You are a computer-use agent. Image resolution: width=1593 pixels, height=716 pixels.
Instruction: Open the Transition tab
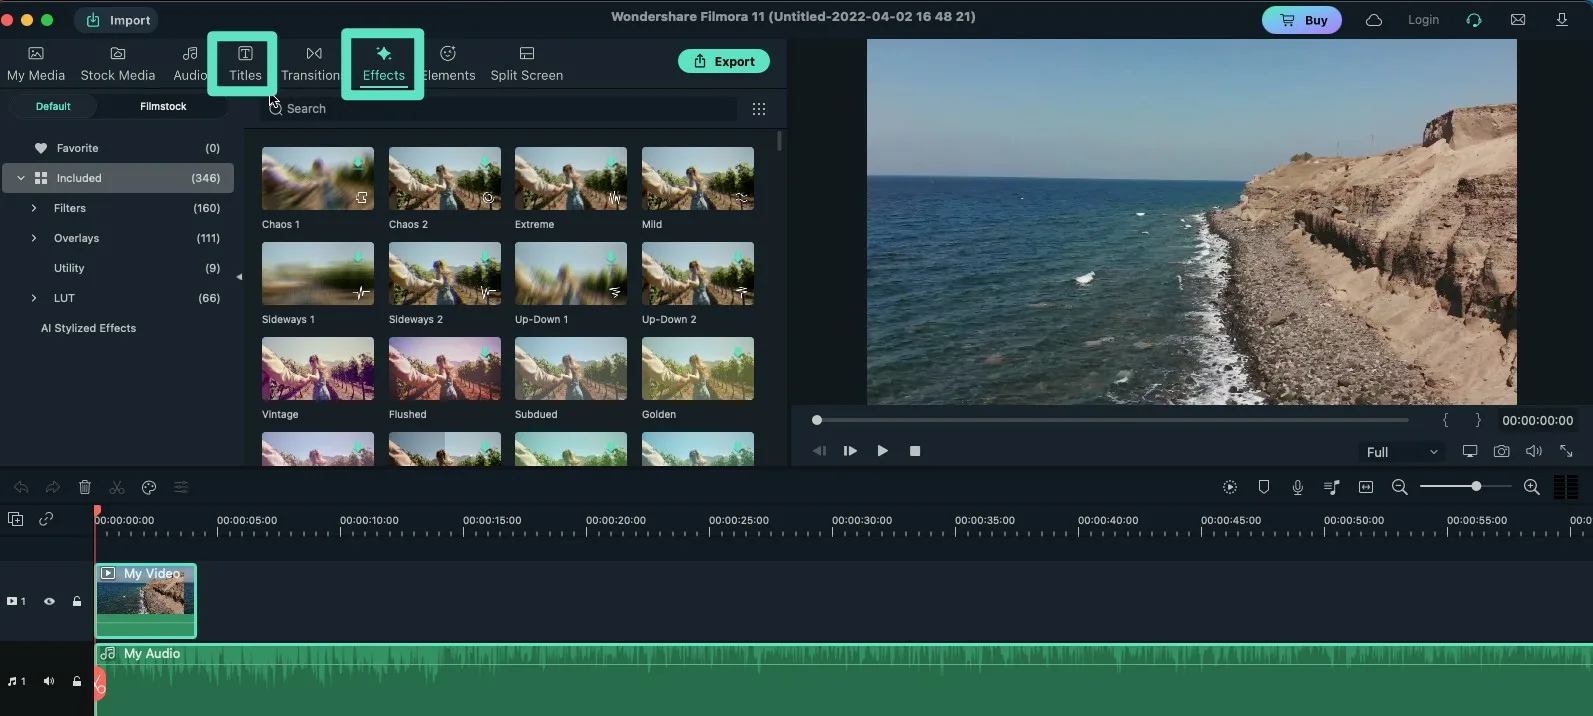[313, 64]
